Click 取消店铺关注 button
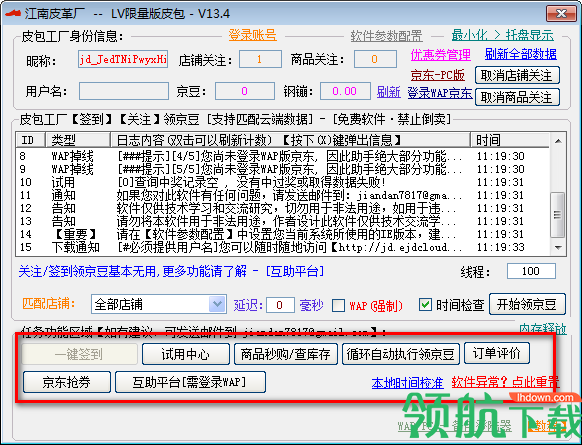 pyautogui.click(x=517, y=76)
